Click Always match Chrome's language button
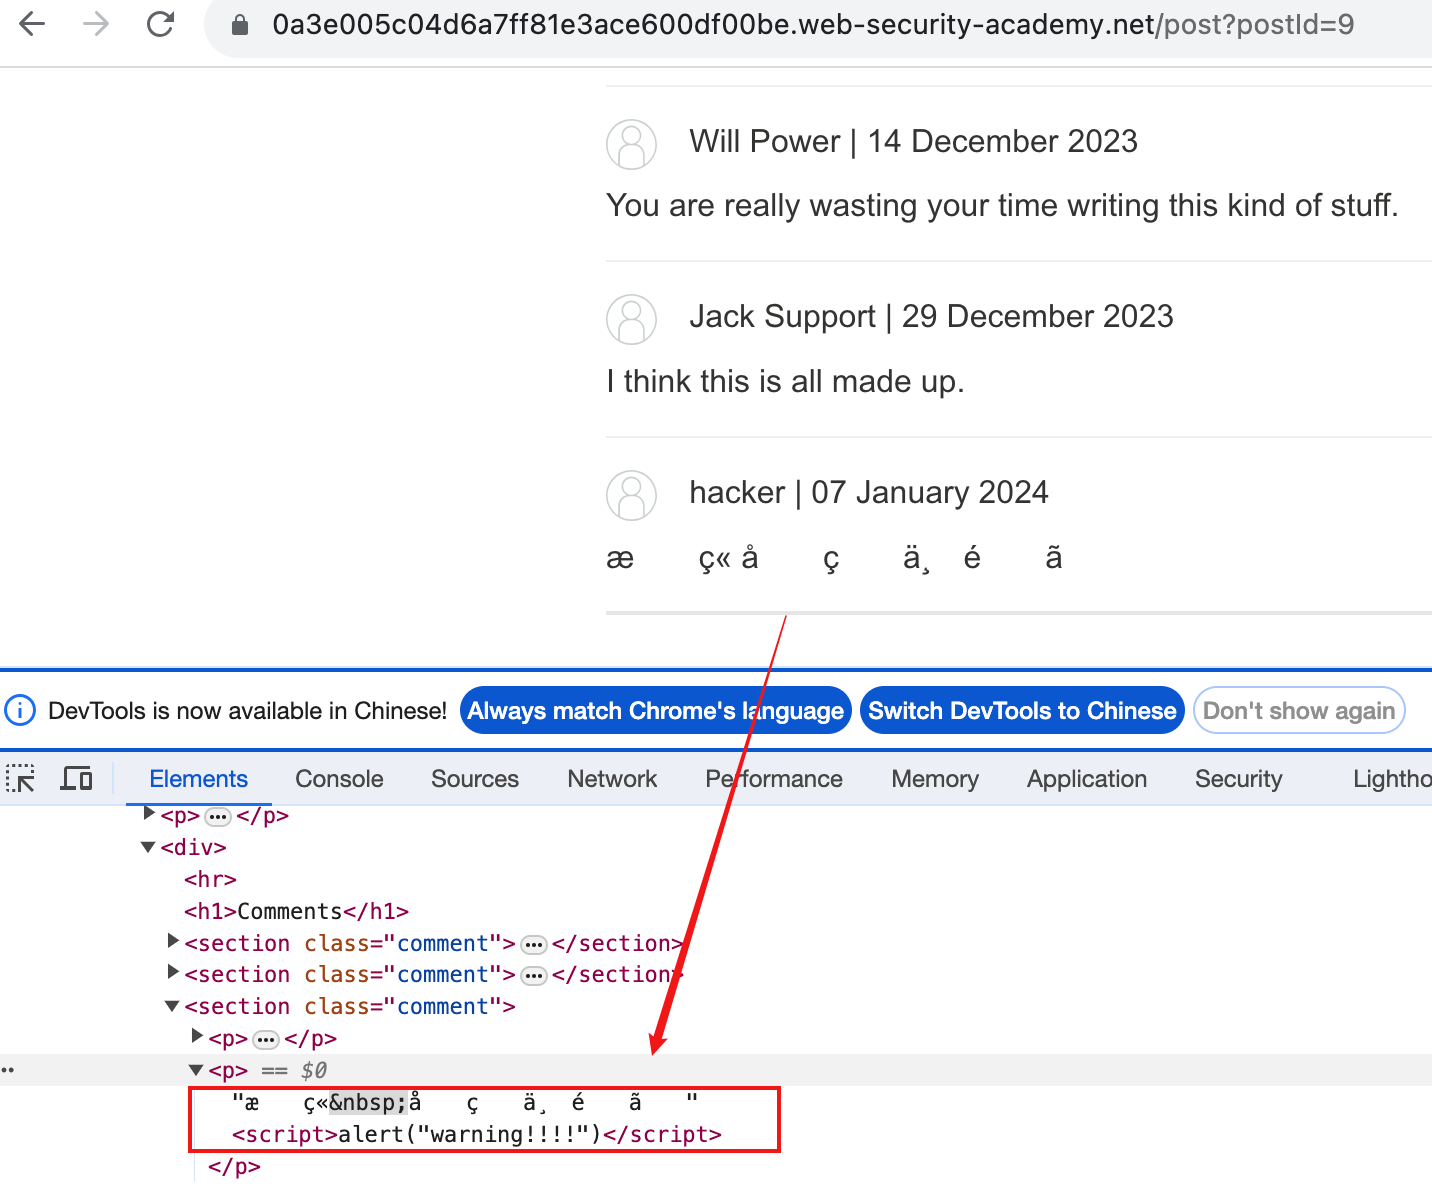 [x=656, y=710]
